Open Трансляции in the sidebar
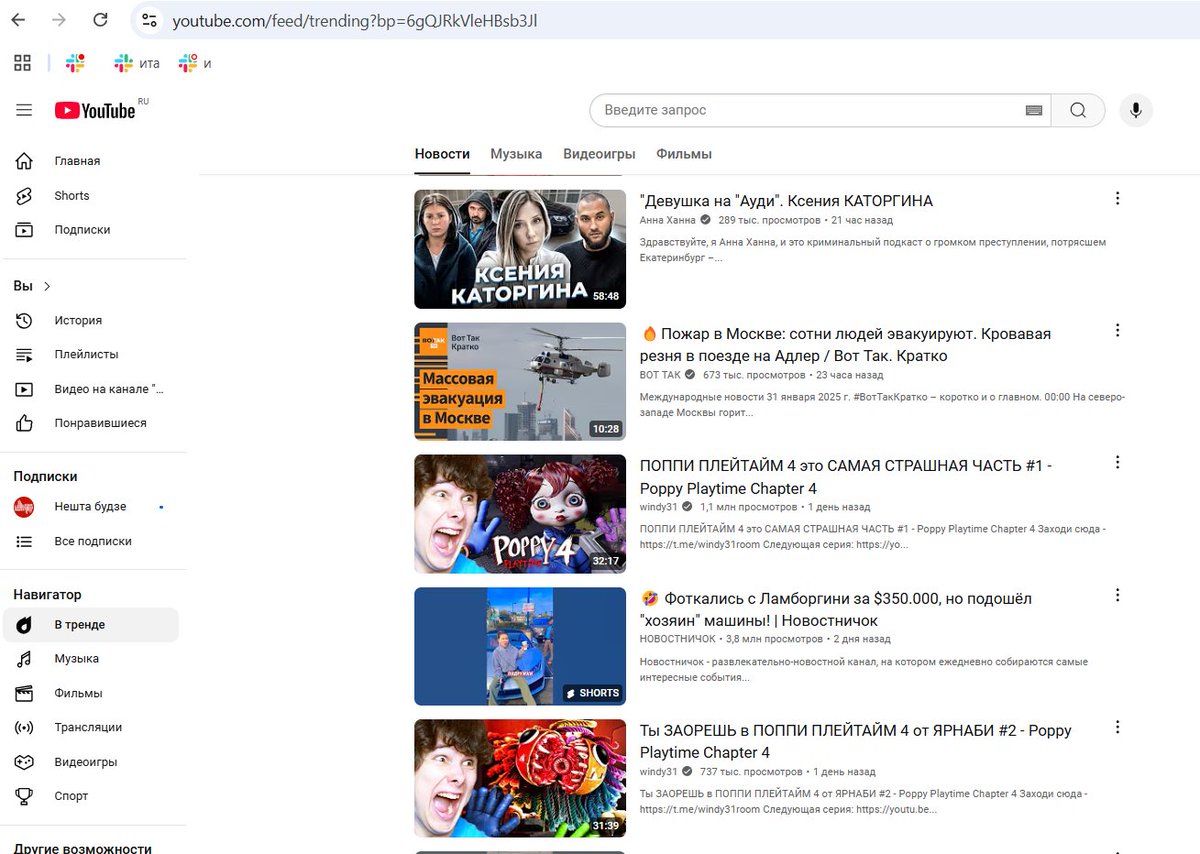Screen dimensions: 1200x854 point(90,727)
